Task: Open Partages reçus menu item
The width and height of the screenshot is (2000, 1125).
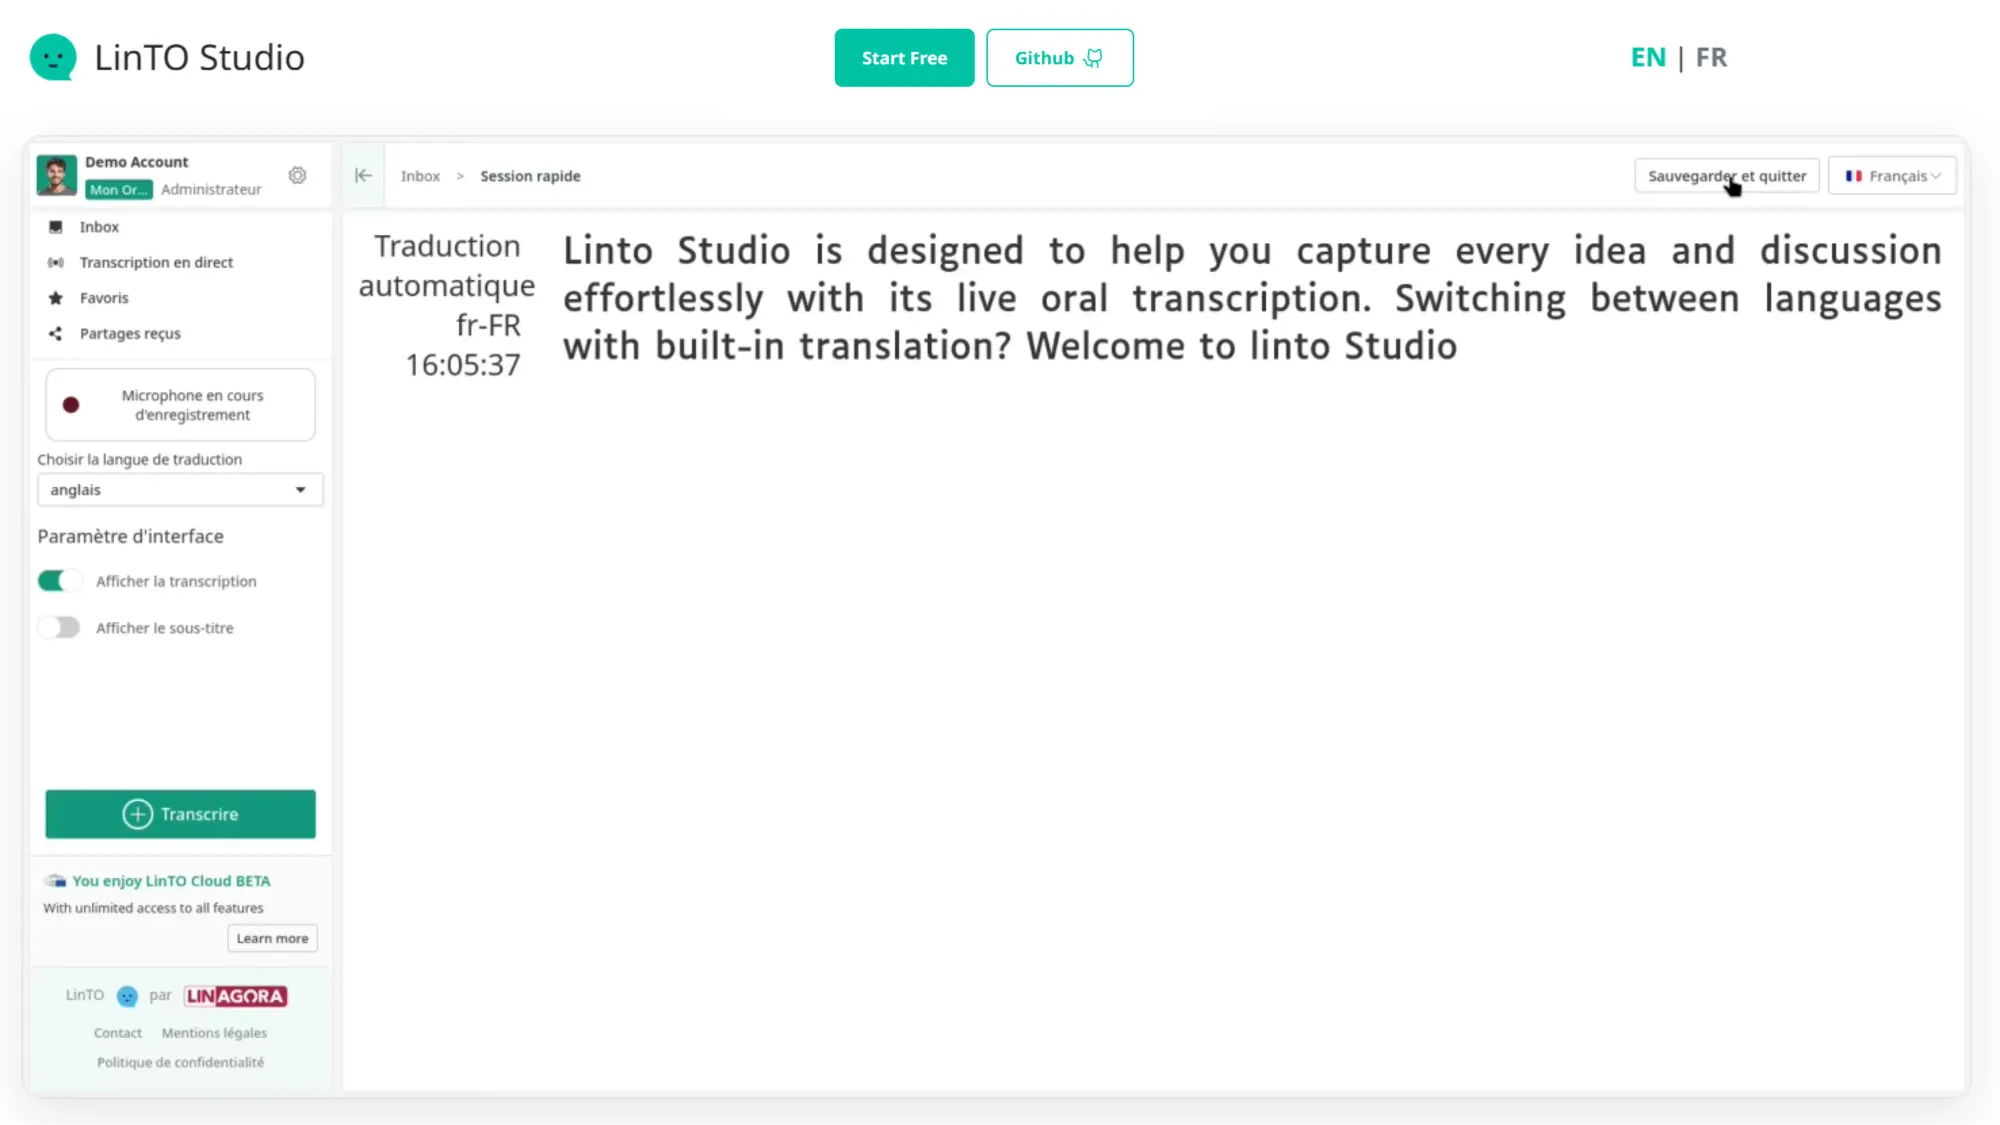Action: [x=130, y=334]
